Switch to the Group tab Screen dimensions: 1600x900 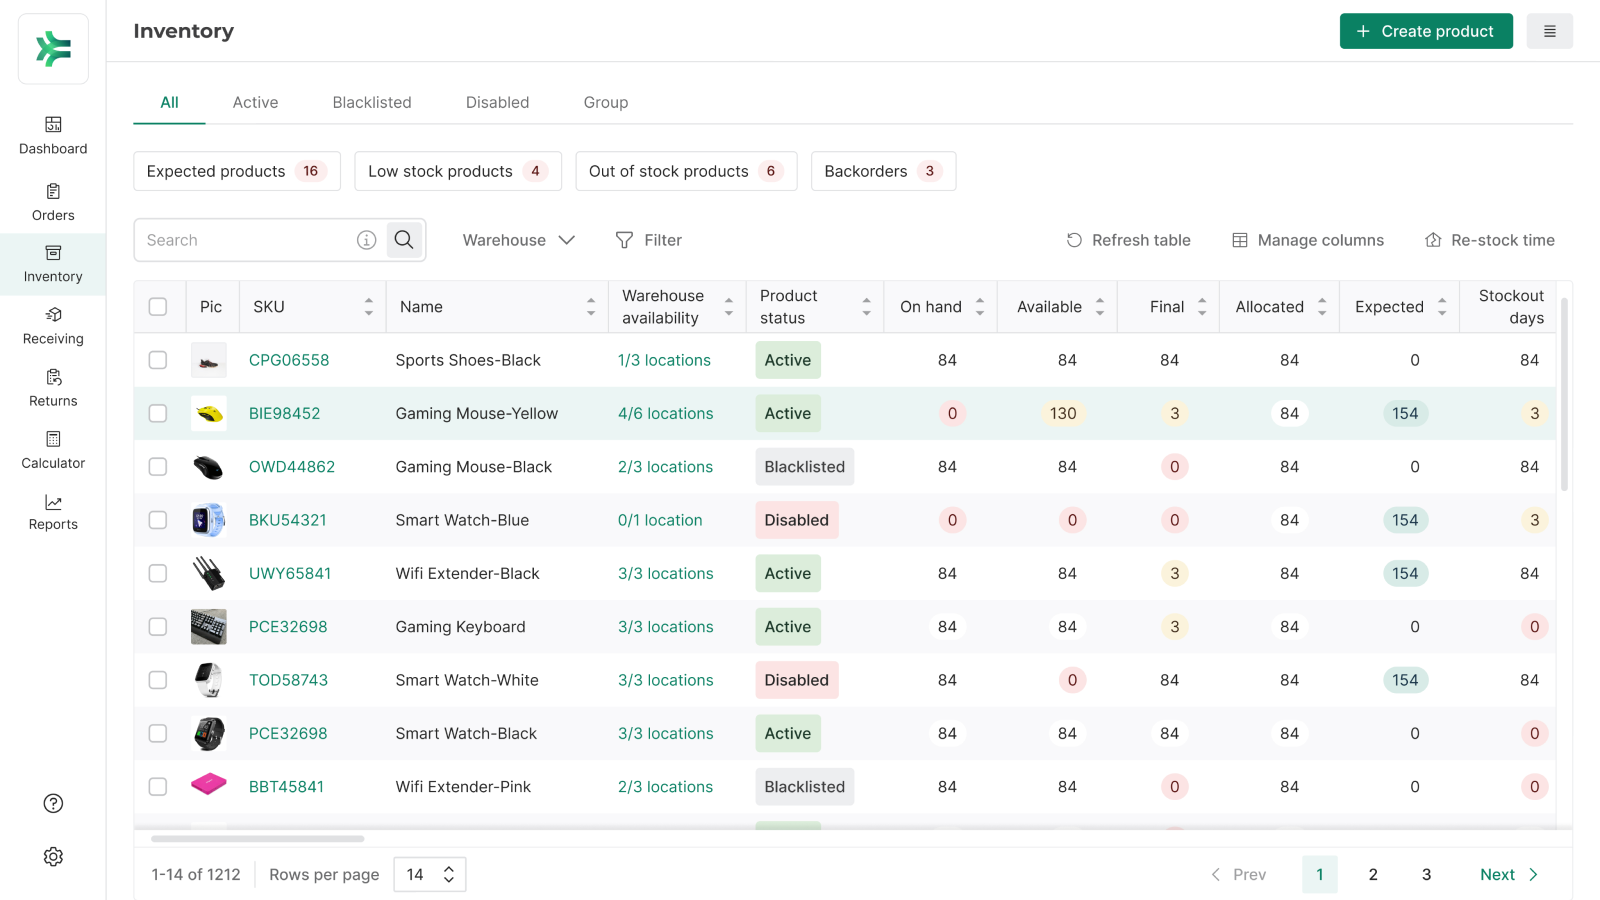click(x=606, y=102)
